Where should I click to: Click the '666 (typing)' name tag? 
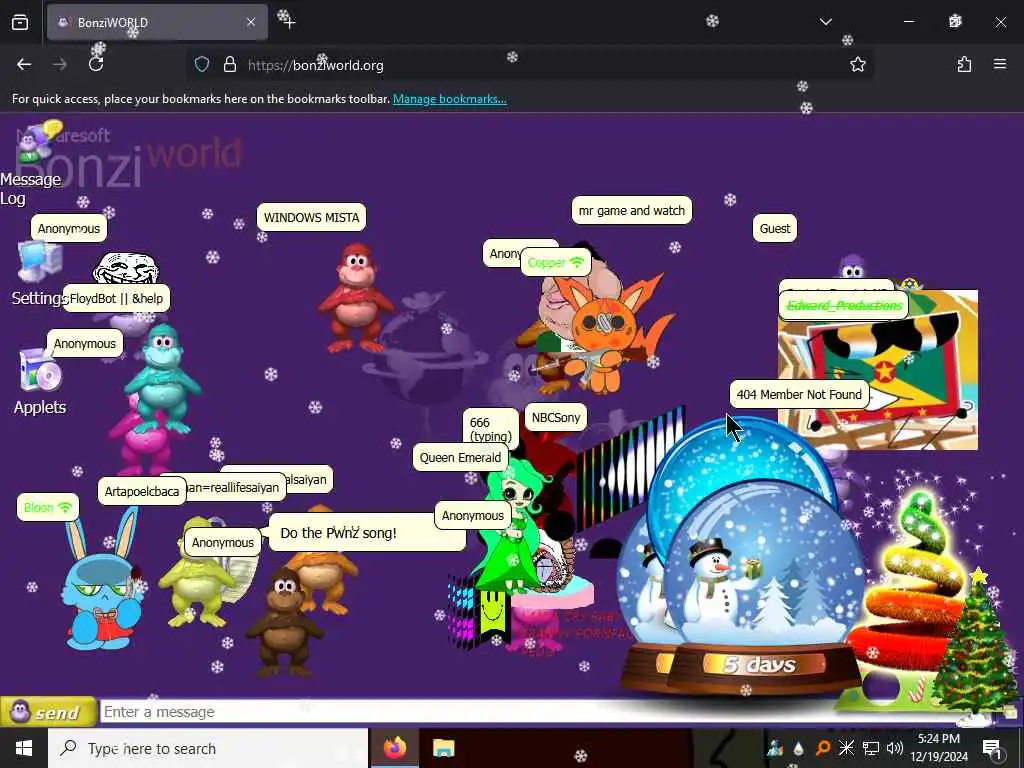click(x=490, y=429)
